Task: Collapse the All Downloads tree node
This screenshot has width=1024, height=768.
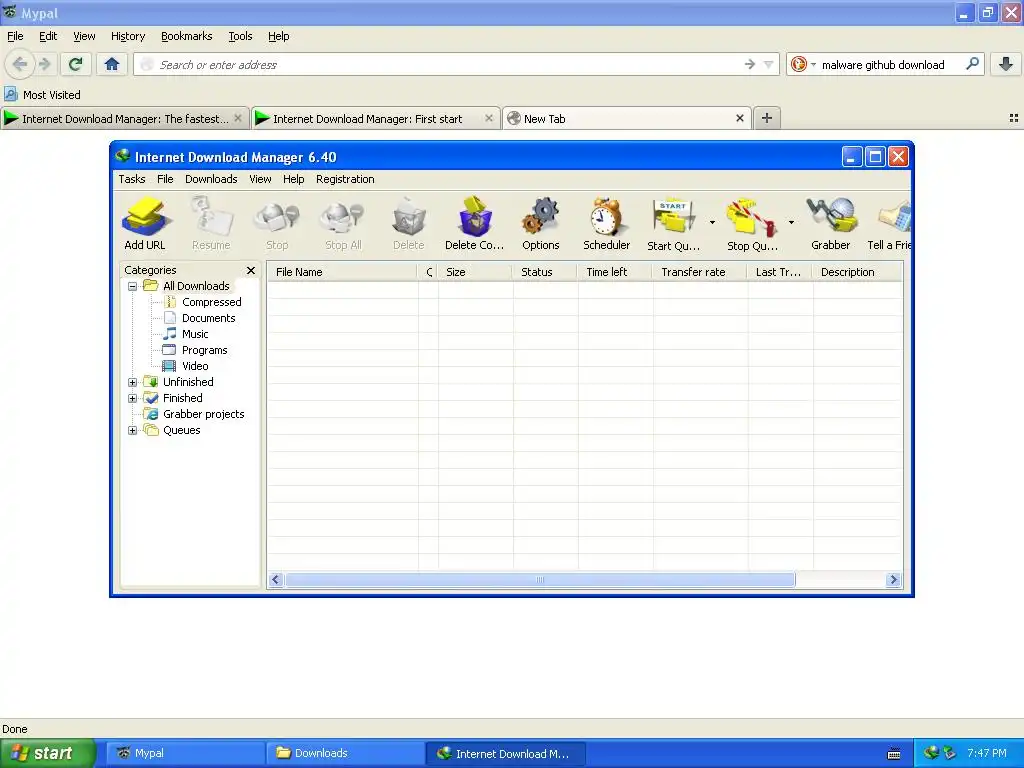Action: coord(133,286)
